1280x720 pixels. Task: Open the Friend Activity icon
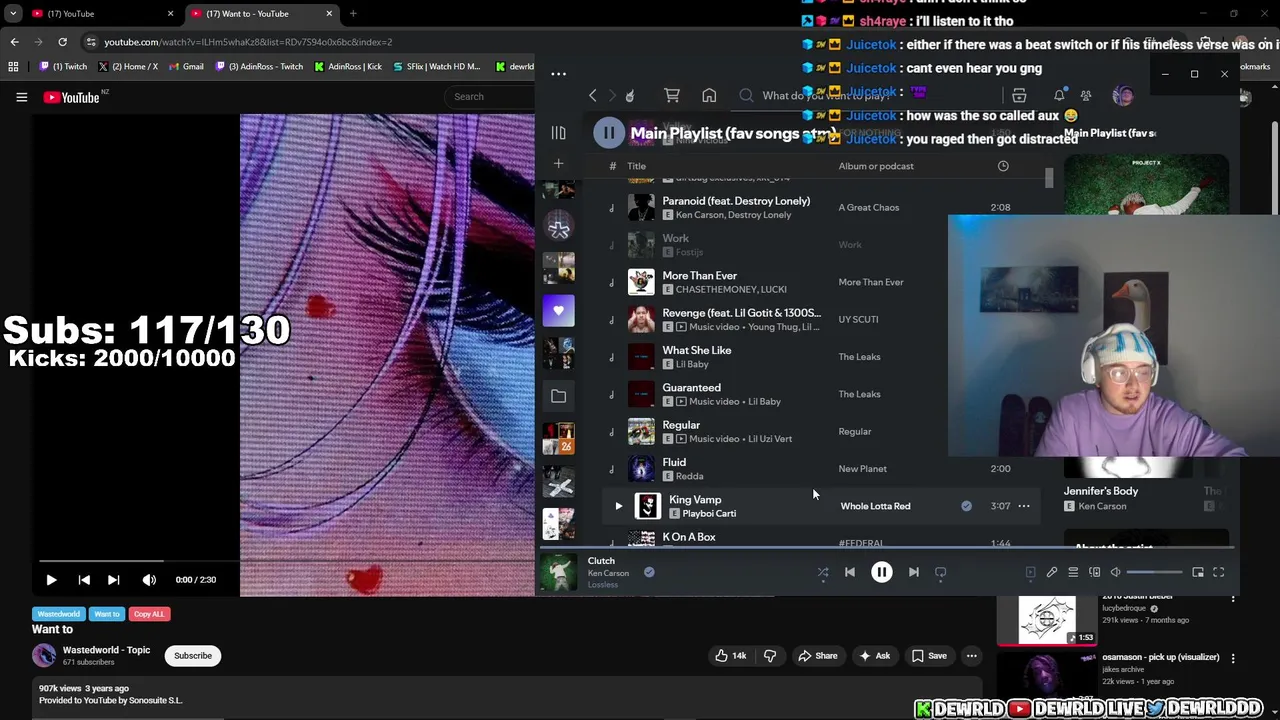click(1086, 96)
